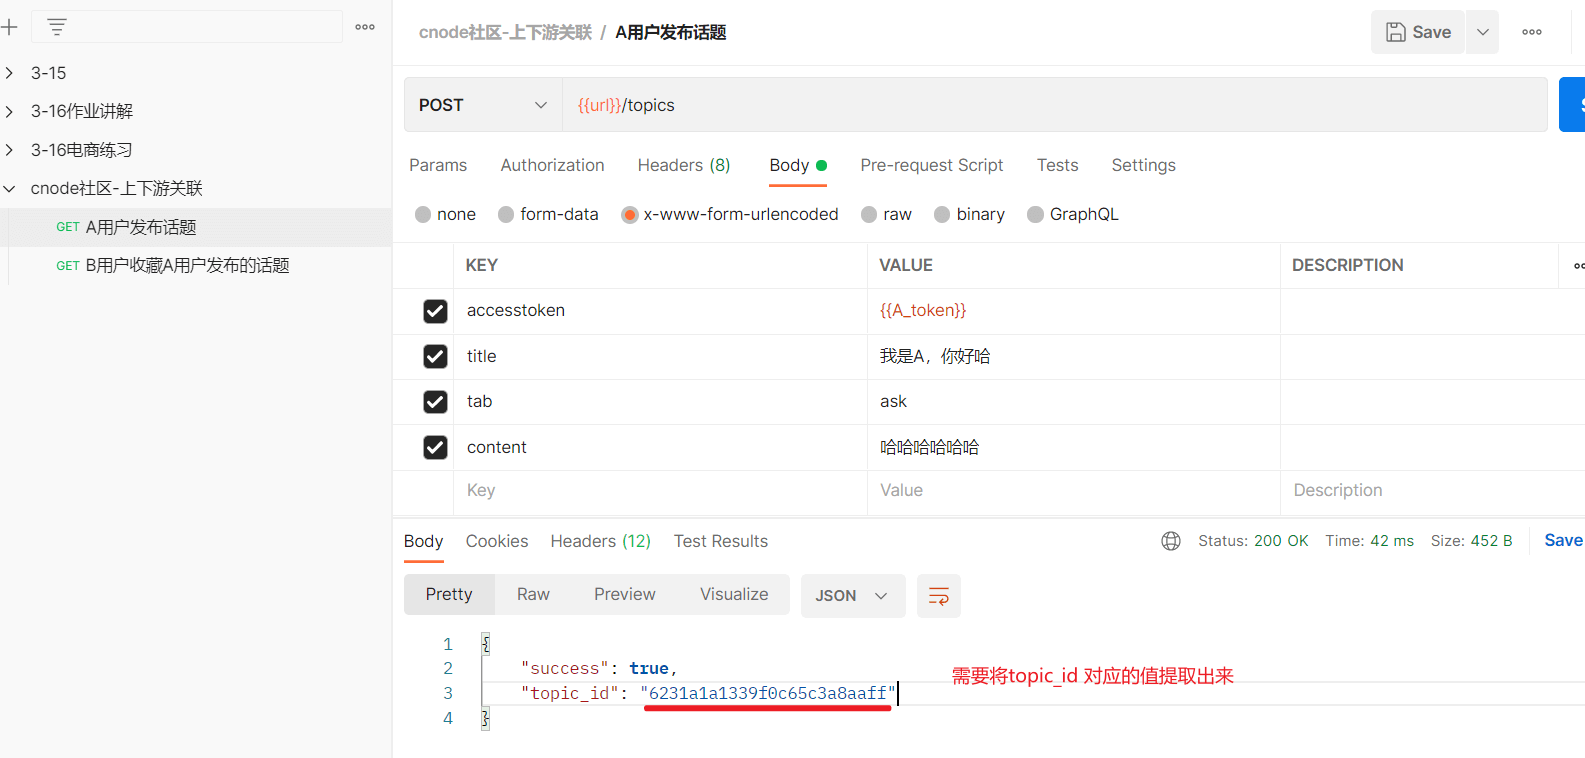The width and height of the screenshot is (1585, 758).
Task: Click the content value 哈哈哈哈哈哈
Action: coord(929,447)
